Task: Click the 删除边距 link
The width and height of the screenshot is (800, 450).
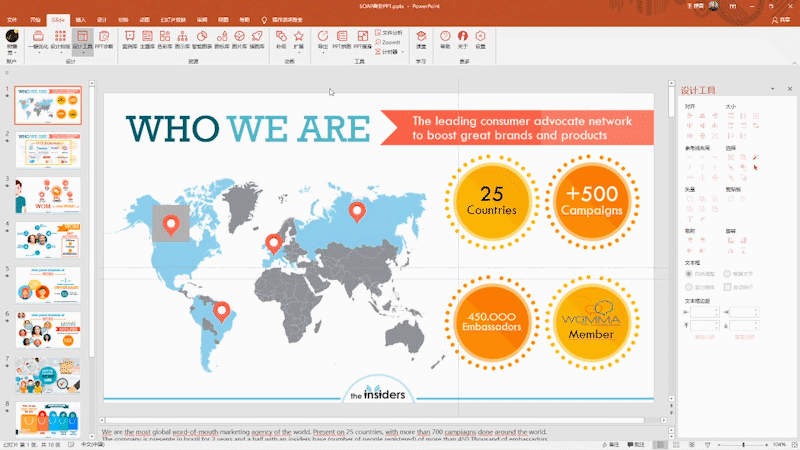Action: [x=705, y=337]
